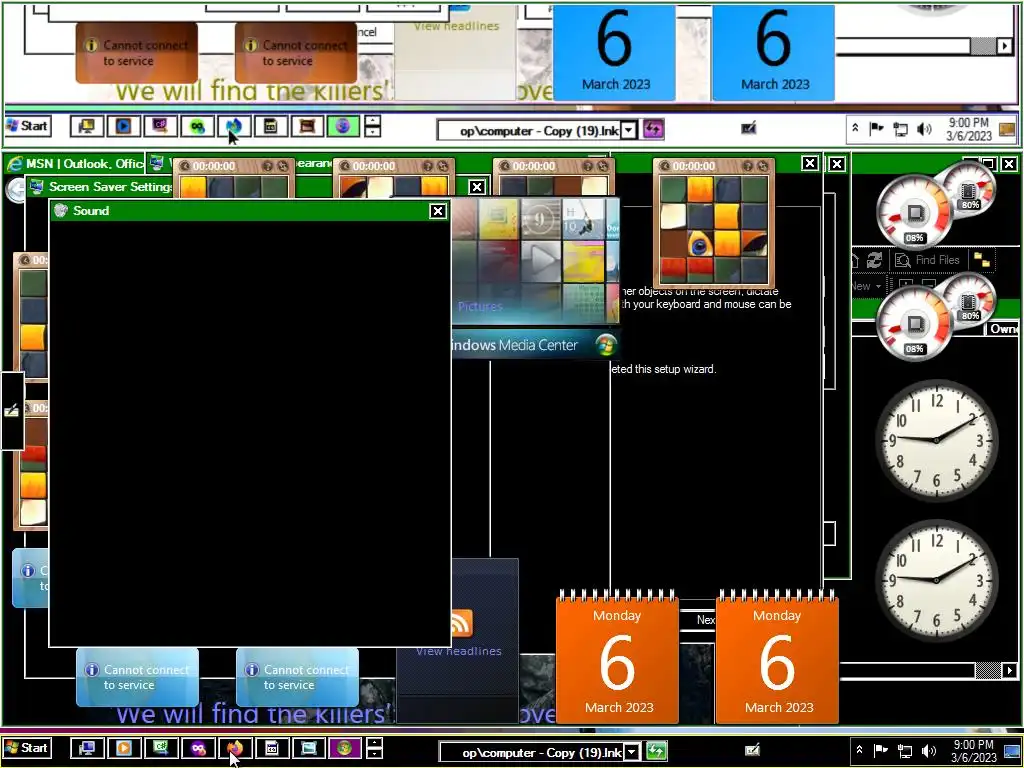
Task: Click View headlines in the dark feed gadget
Action: [x=459, y=651]
